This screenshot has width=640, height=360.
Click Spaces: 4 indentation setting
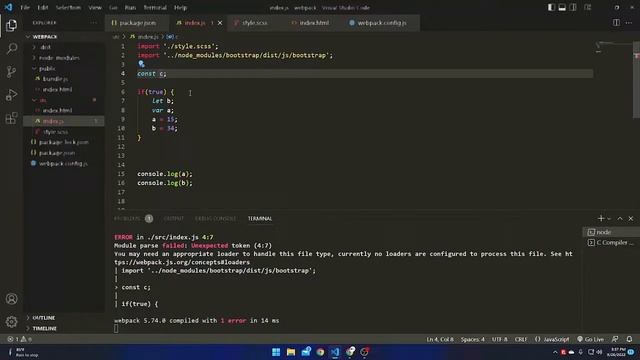pos(473,339)
